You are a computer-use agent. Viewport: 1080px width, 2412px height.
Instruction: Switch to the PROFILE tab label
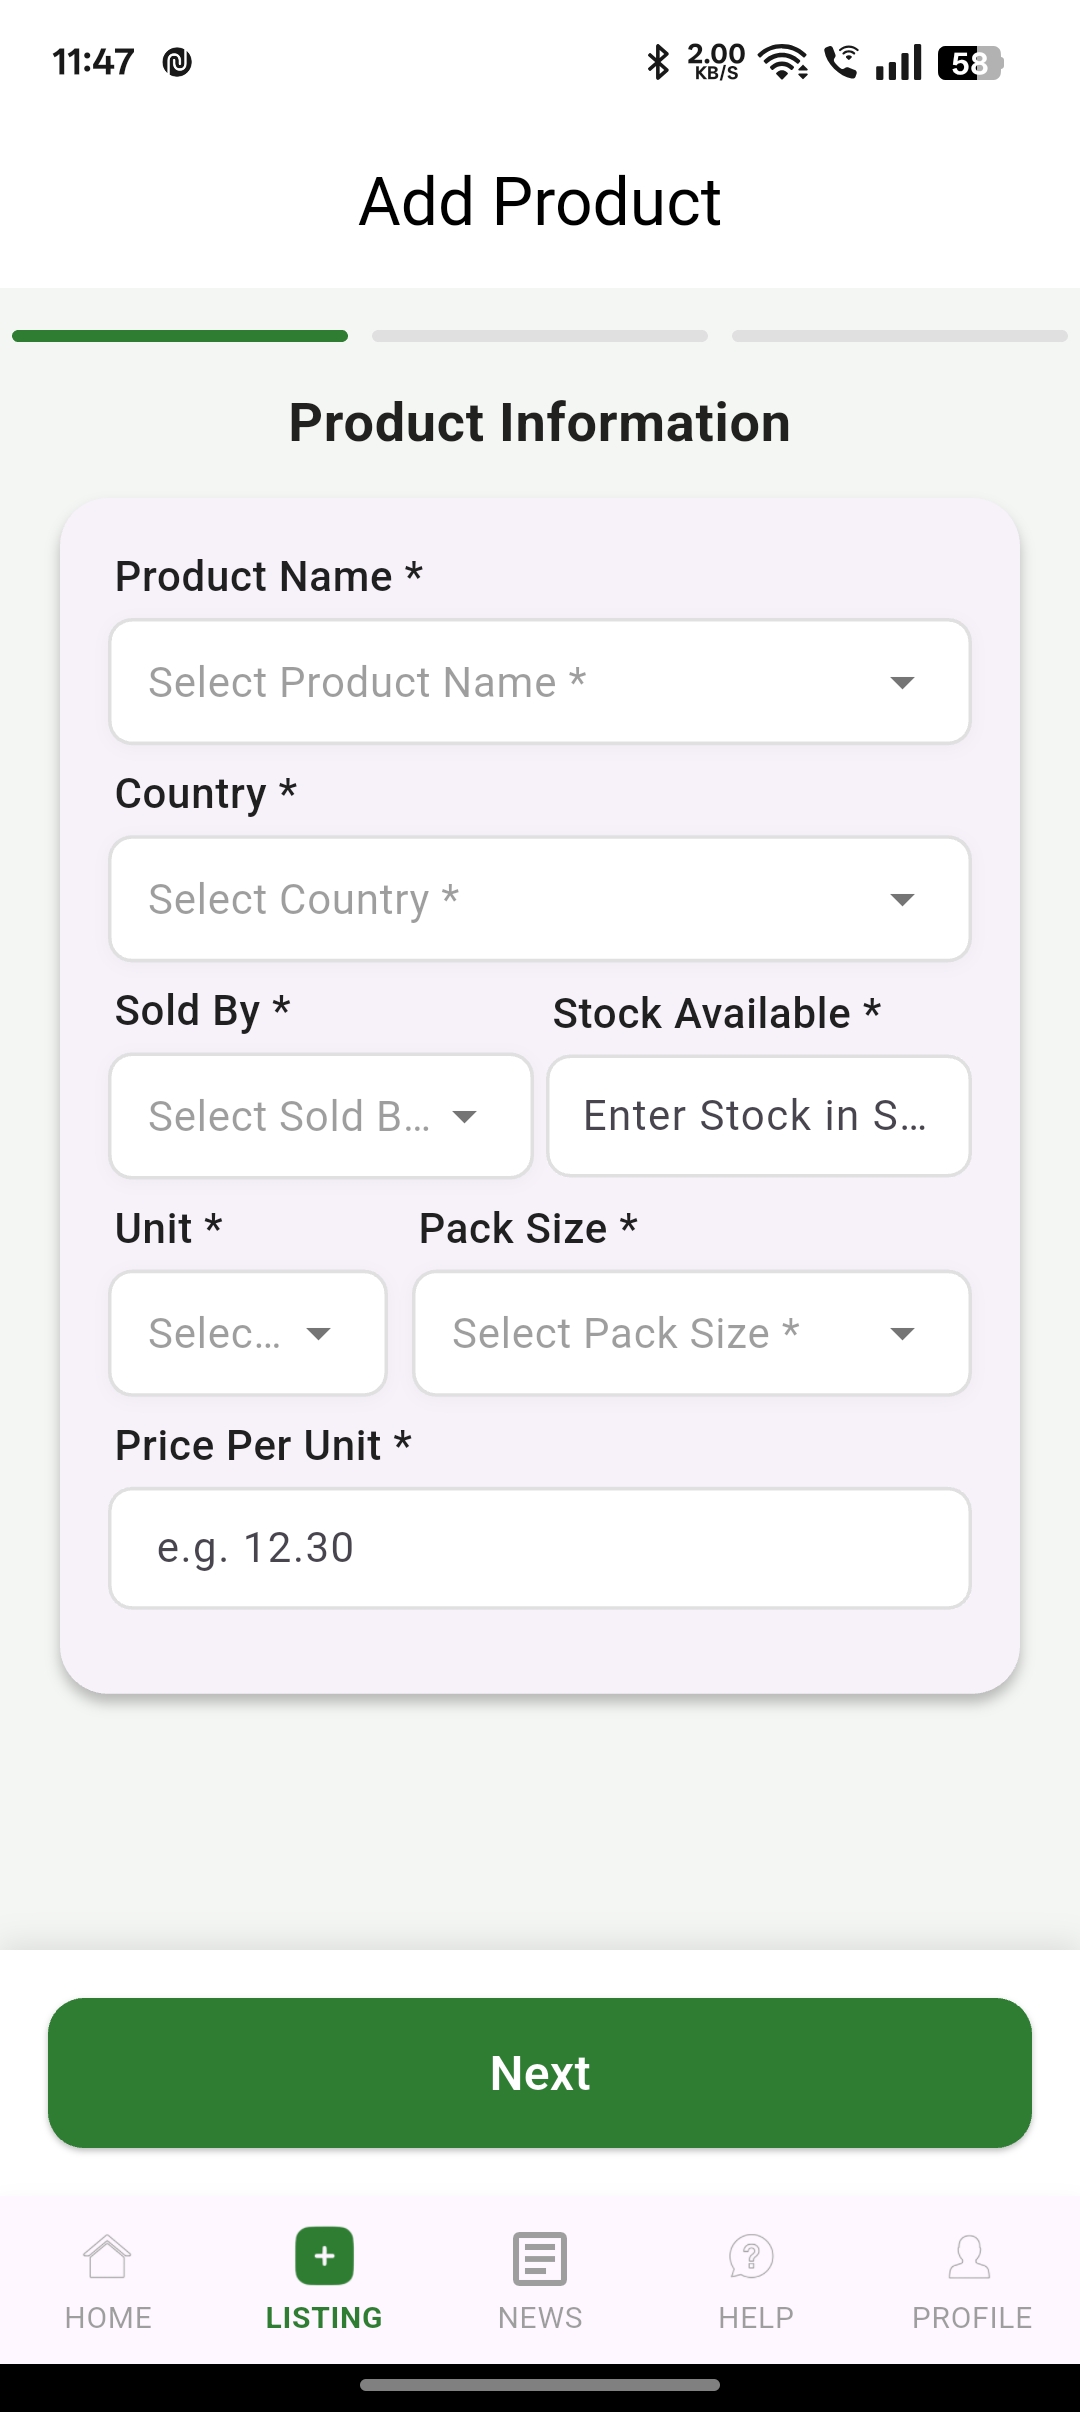(x=971, y=2318)
